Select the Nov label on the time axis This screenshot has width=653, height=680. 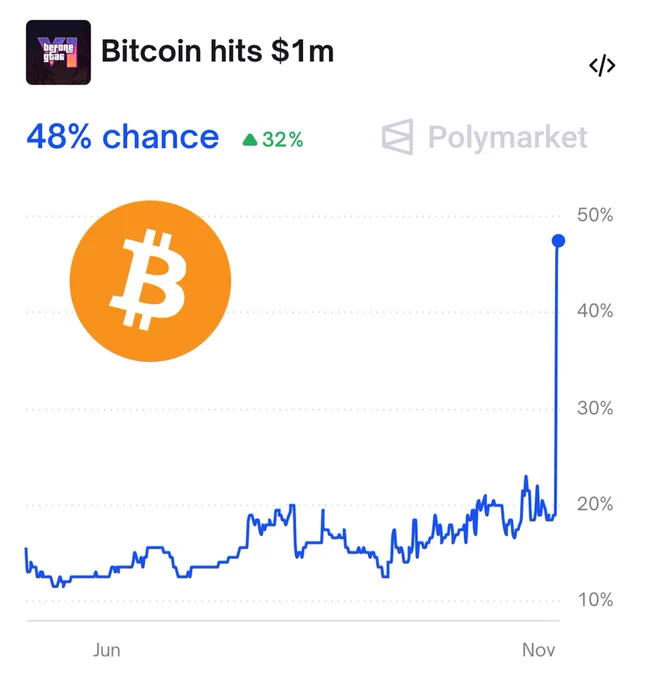pos(538,650)
